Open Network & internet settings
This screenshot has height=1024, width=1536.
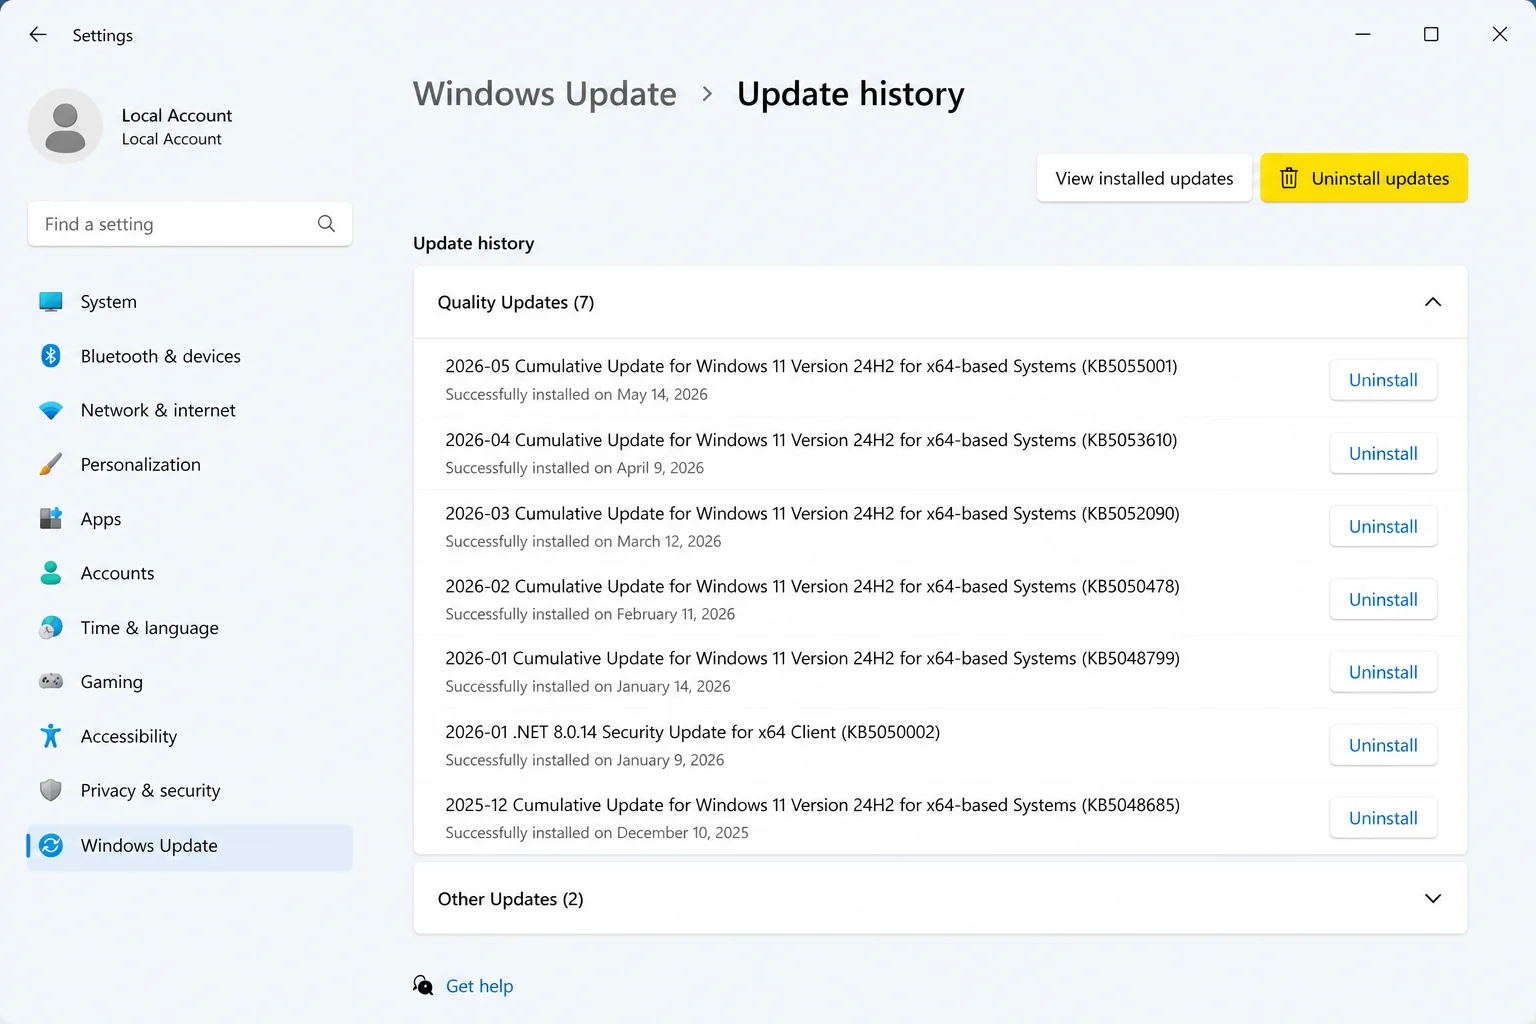(x=190, y=410)
